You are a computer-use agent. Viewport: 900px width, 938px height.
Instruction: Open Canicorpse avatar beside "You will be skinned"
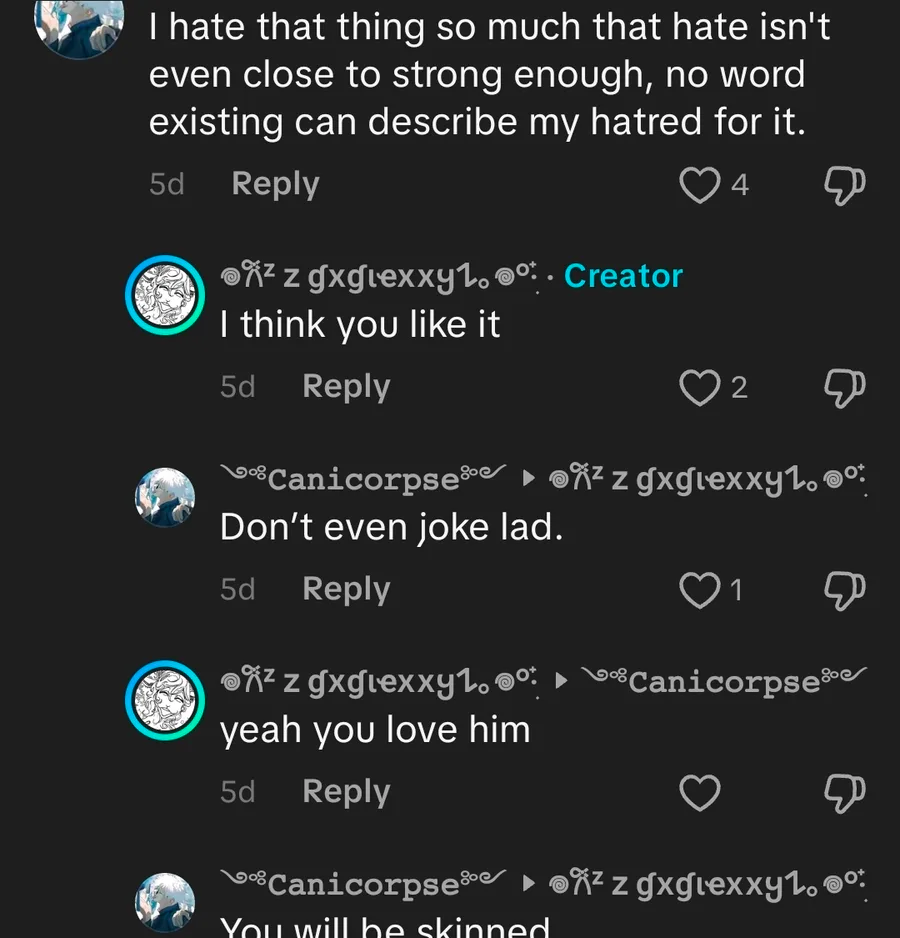click(x=164, y=902)
